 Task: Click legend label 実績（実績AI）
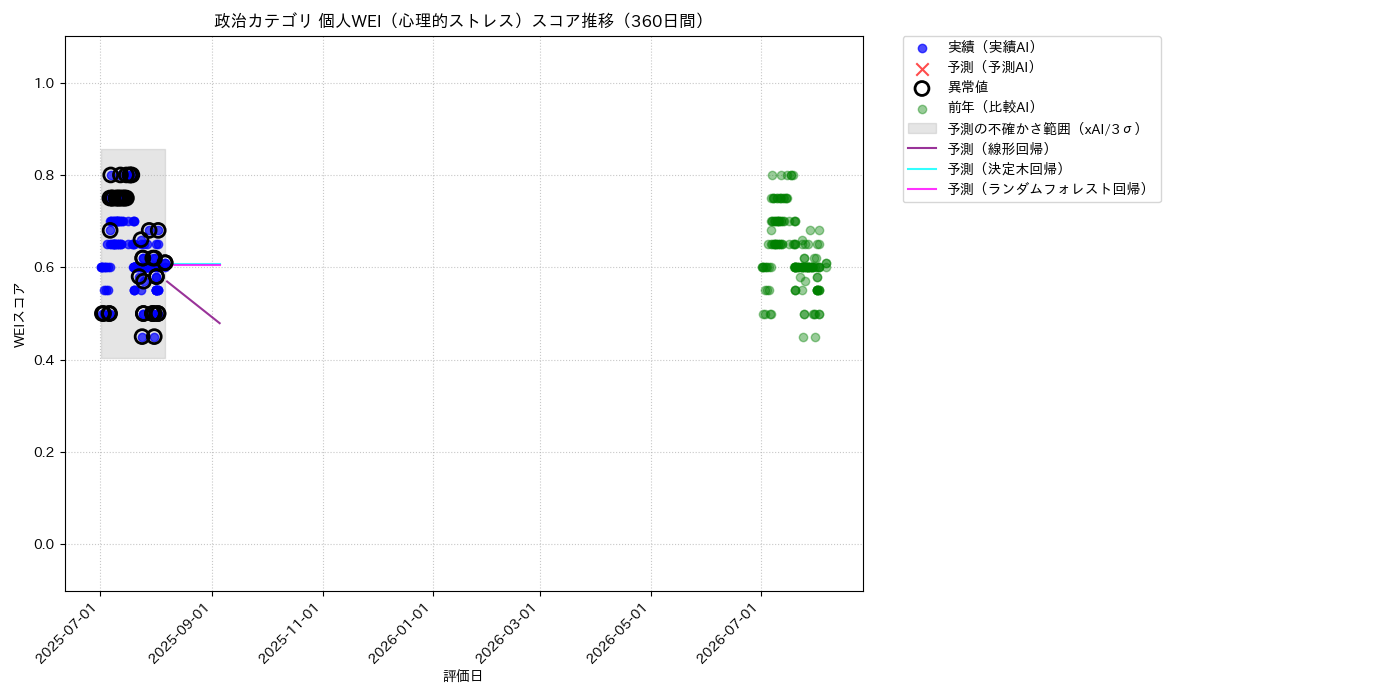click(992, 47)
